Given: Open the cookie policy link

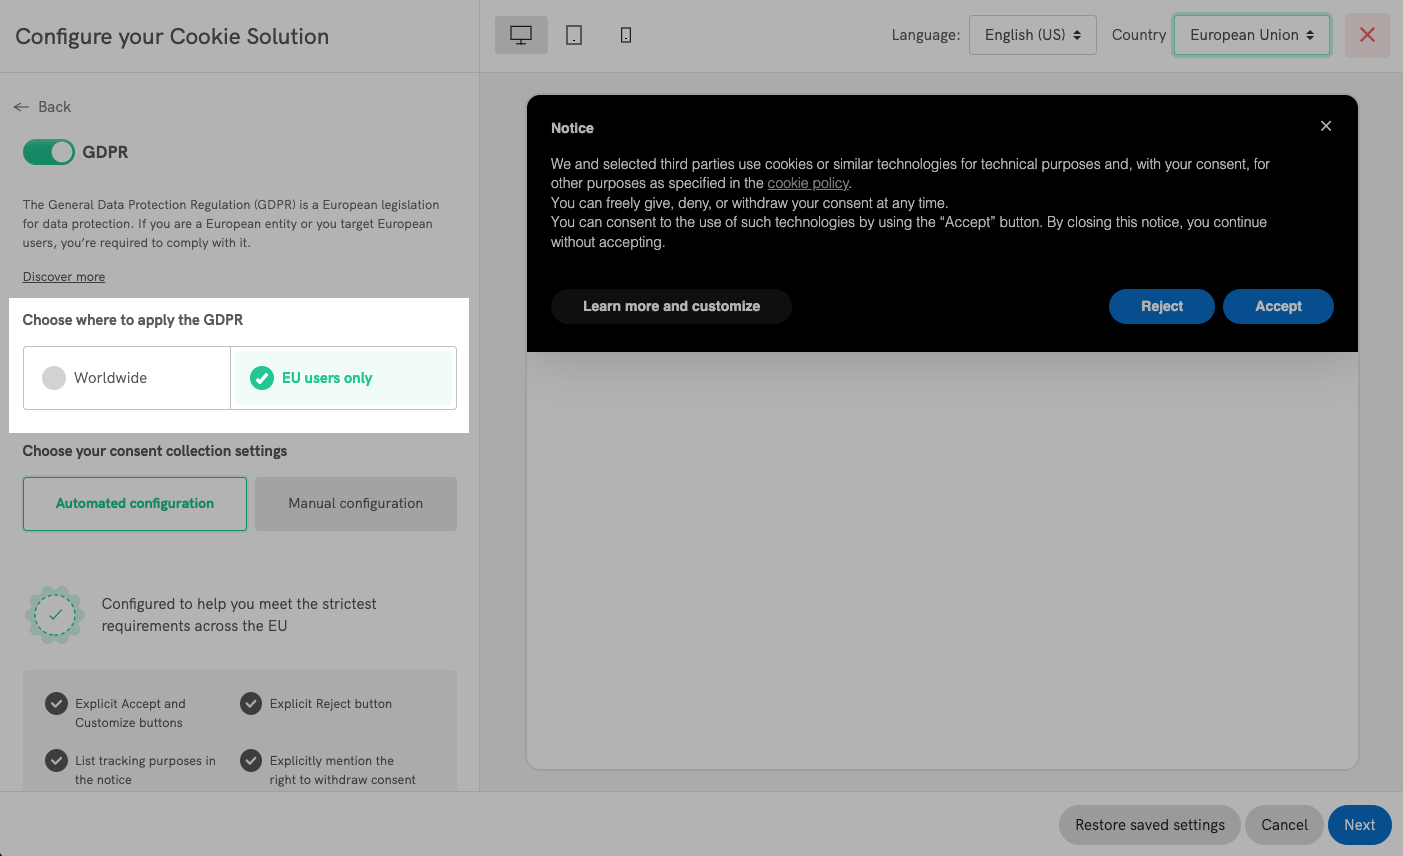Looking at the screenshot, I should click(808, 183).
